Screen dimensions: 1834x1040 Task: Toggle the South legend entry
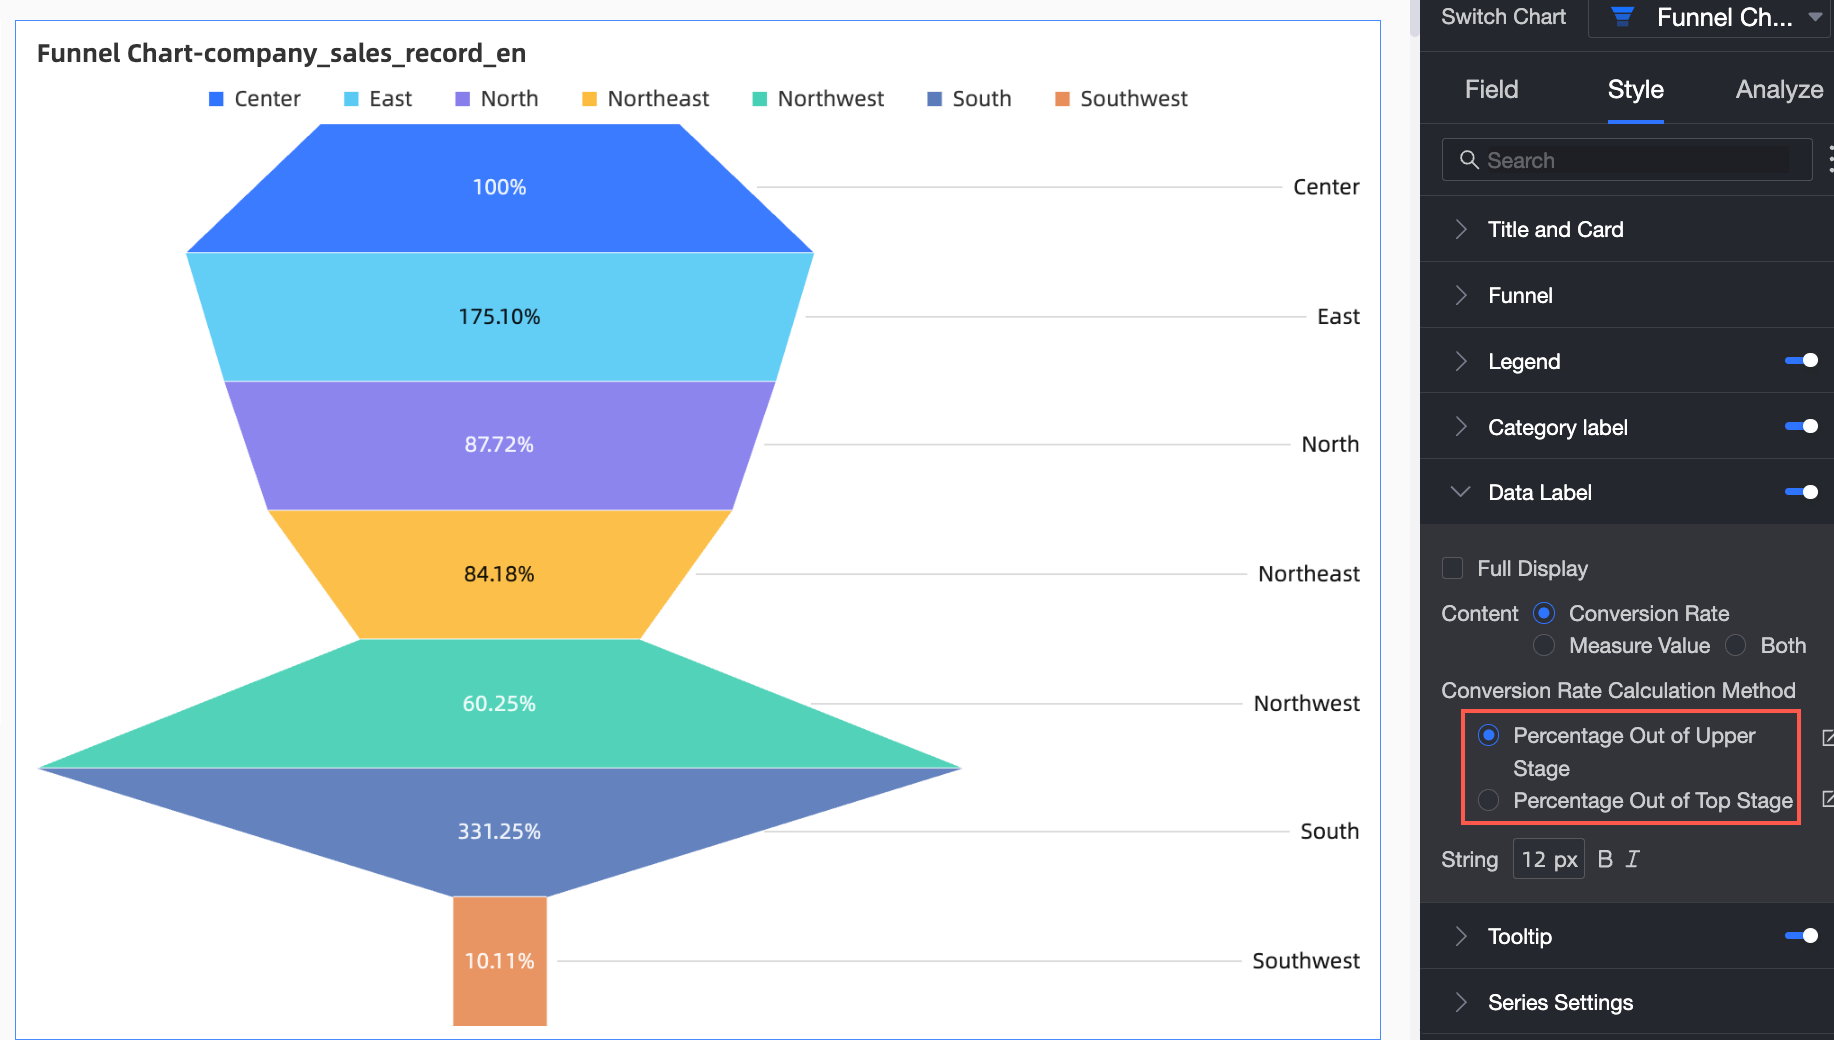pos(969,99)
